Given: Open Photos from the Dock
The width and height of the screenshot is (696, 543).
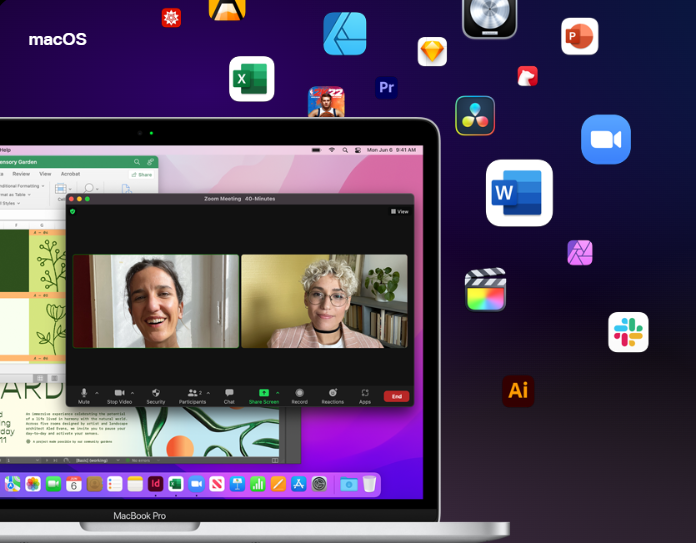Looking at the screenshot, I should click(33, 484).
